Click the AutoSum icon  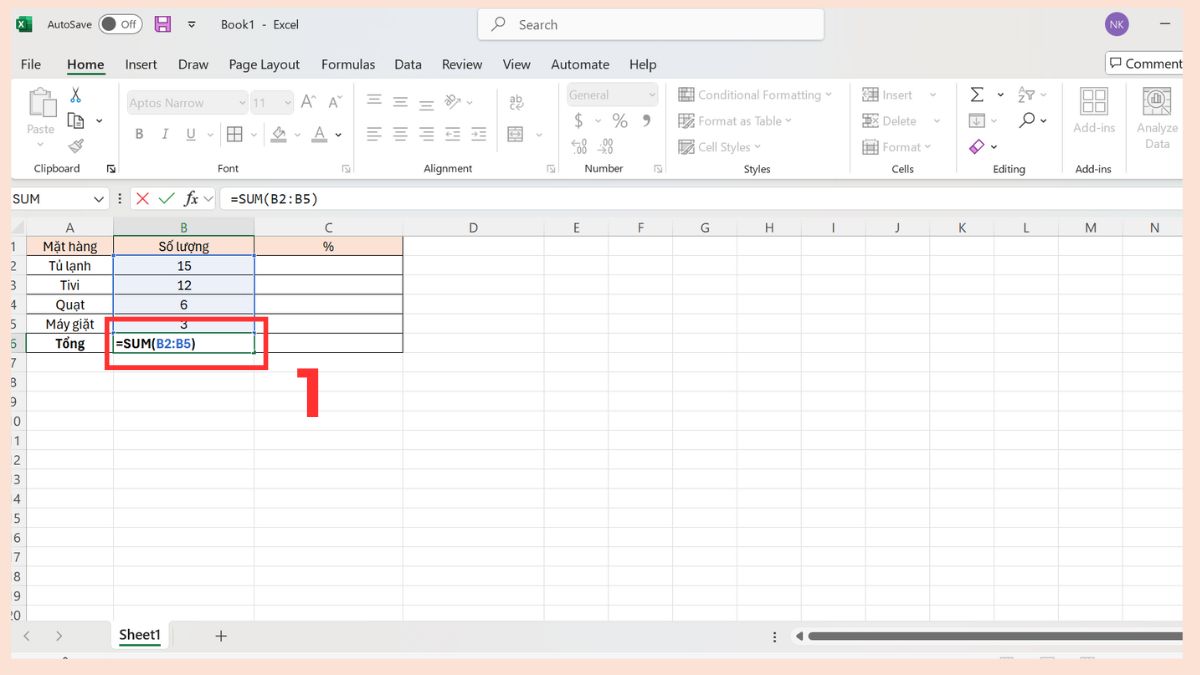(x=977, y=94)
